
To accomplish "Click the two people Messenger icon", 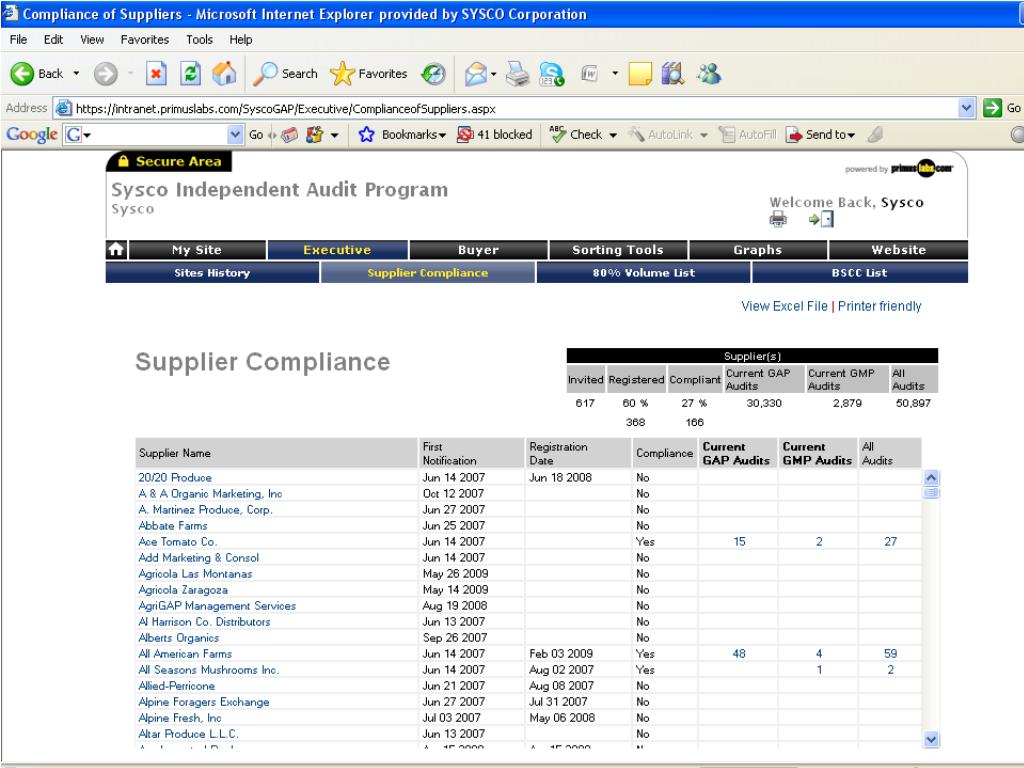I will 709,74.
